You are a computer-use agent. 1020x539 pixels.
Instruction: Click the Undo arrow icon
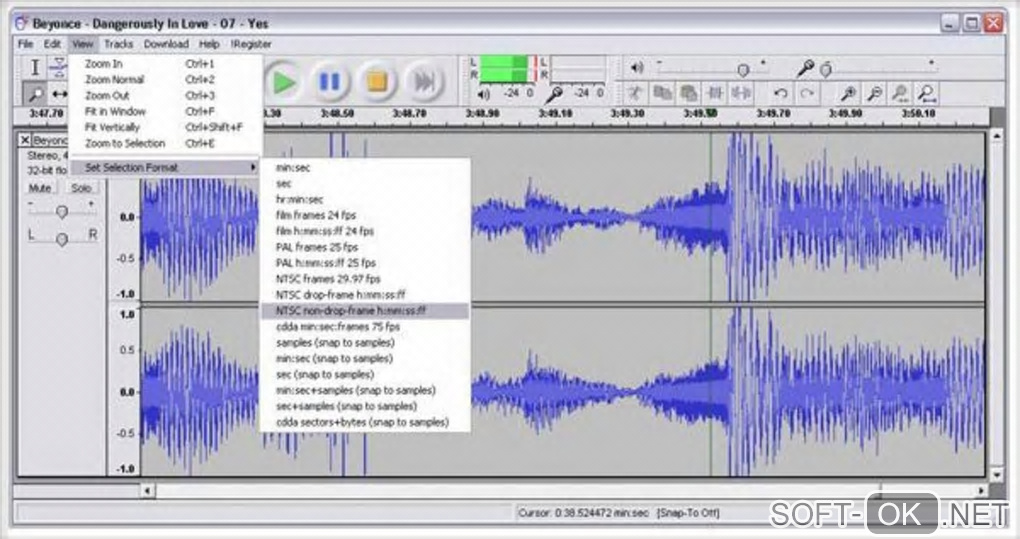click(x=781, y=94)
